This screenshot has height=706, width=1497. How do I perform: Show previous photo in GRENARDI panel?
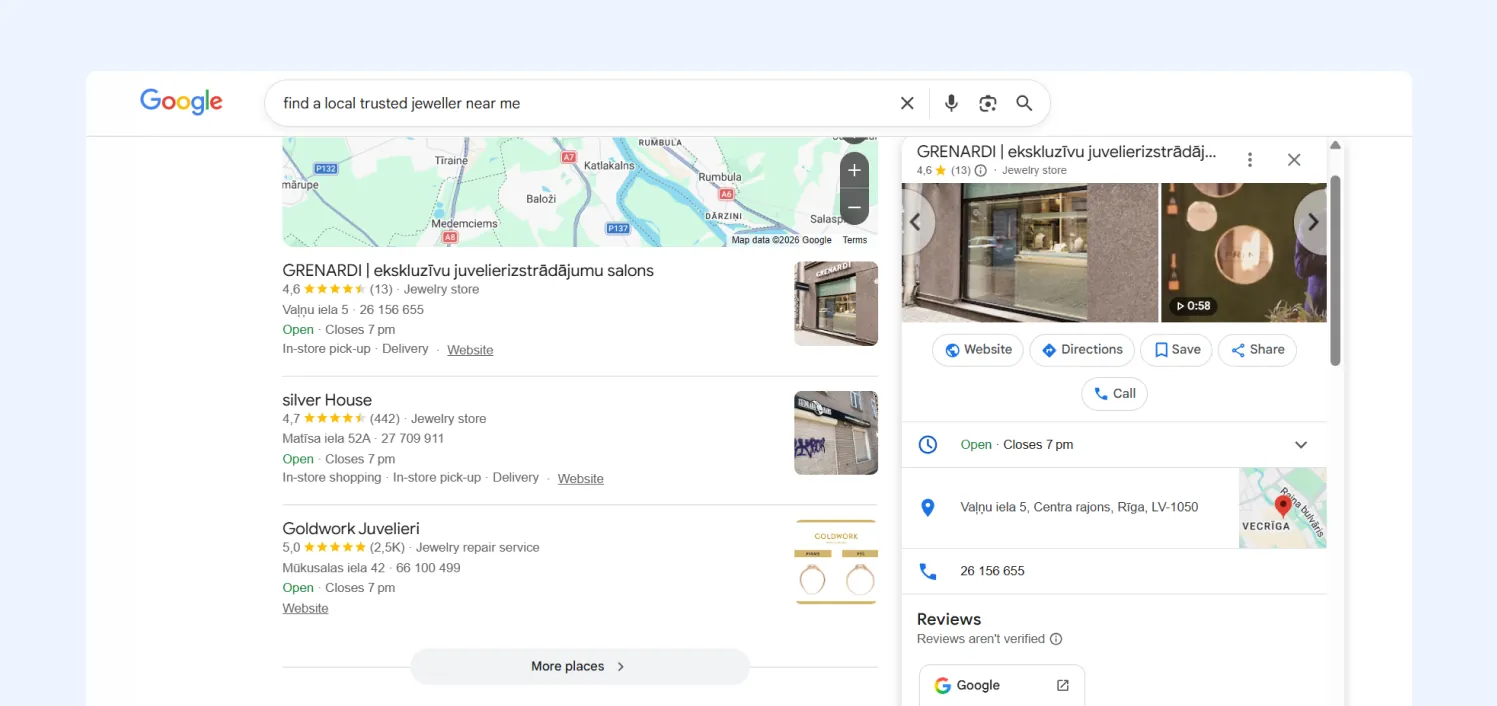tap(914, 222)
